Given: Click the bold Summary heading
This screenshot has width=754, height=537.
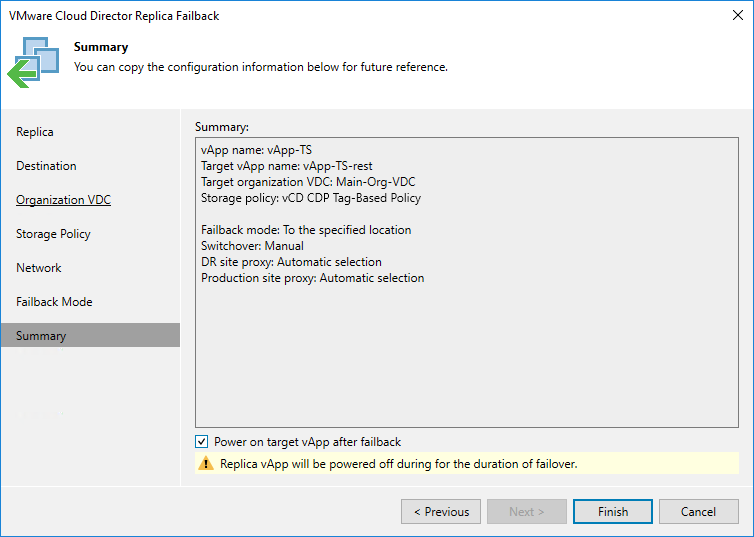Looking at the screenshot, I should 101,47.
